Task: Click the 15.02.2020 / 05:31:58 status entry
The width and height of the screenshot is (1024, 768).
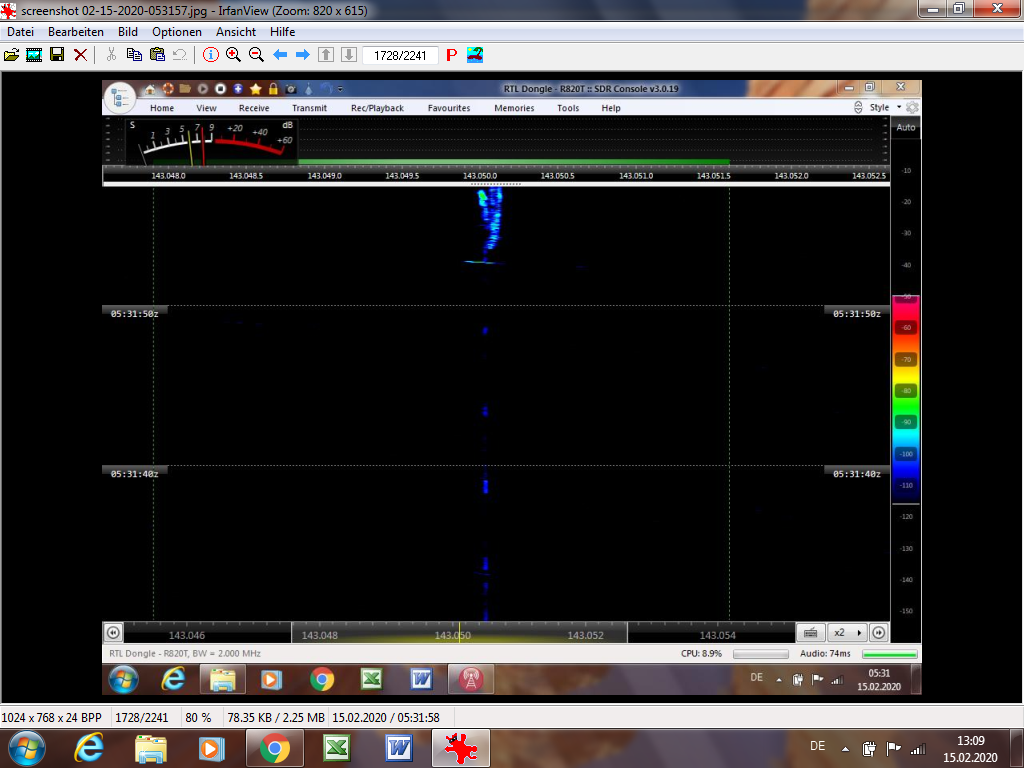Action: pos(386,717)
